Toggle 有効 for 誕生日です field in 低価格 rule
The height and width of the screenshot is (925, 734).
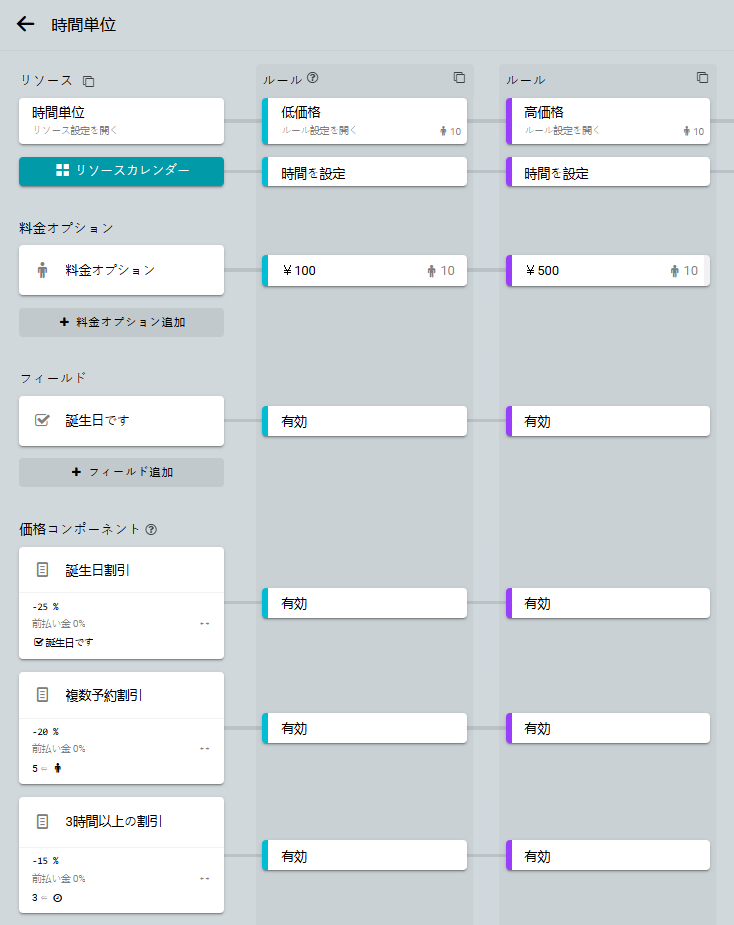[365, 421]
